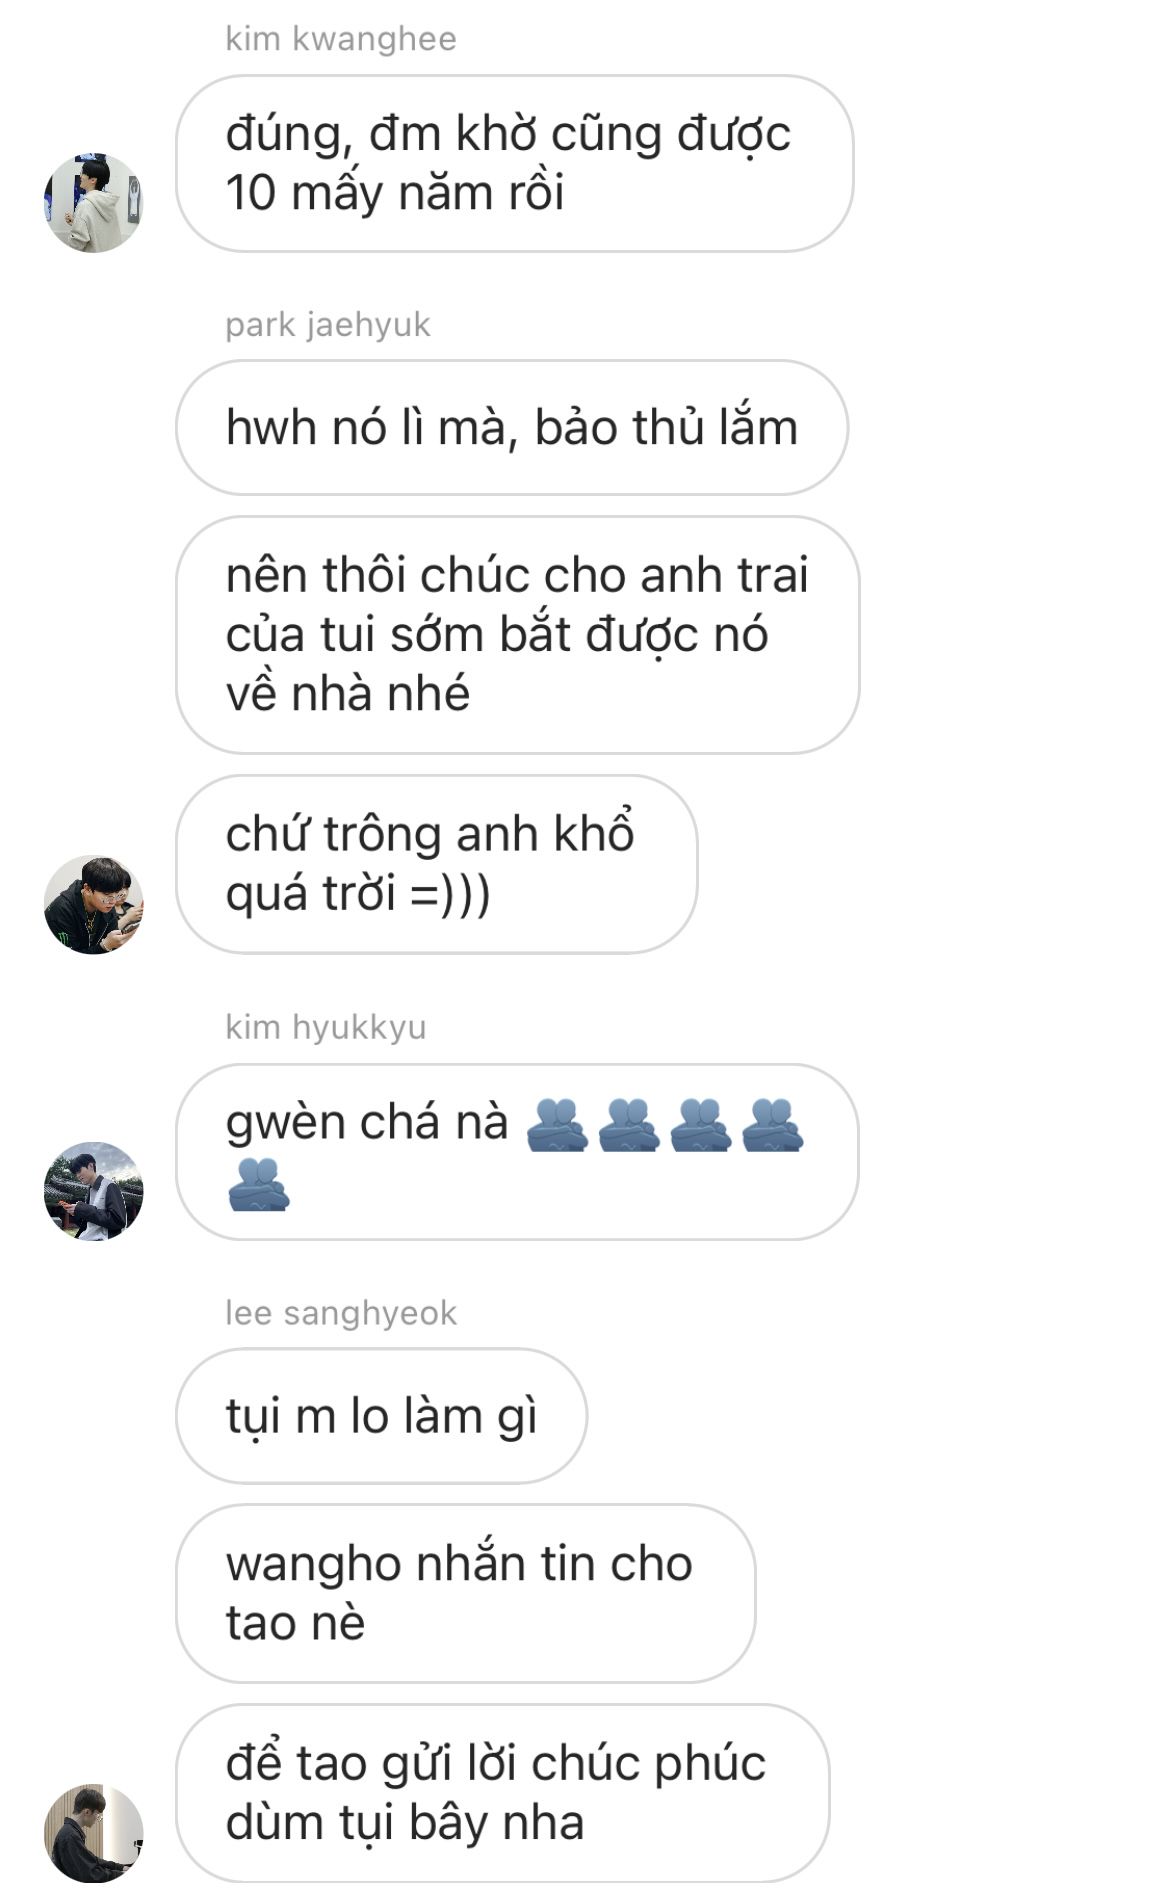The height and width of the screenshot is (1891, 1170).
Task: Select message "wangho nhắn tin cho tao nè"
Action: [x=466, y=1594]
